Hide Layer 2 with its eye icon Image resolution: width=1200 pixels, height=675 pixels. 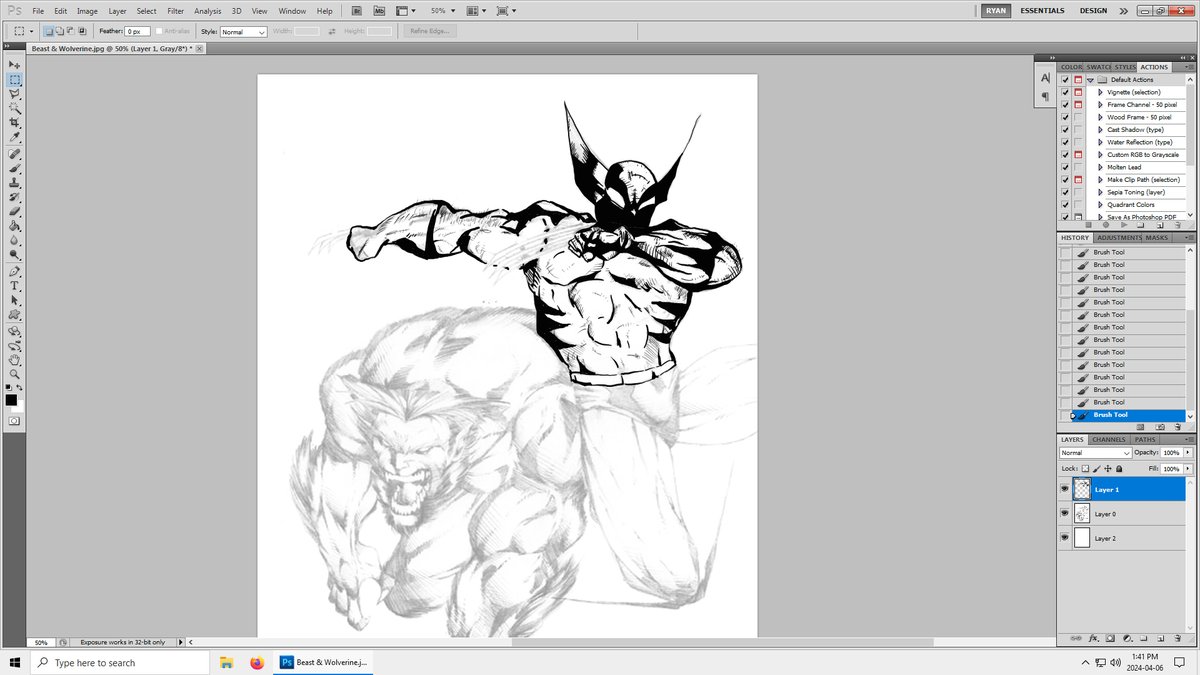1064,538
